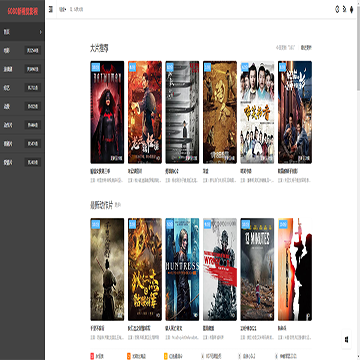Viewport: 360px width, 360px height.
Task: Open the 电影 category in the sidebar
Action: [x=22, y=50]
